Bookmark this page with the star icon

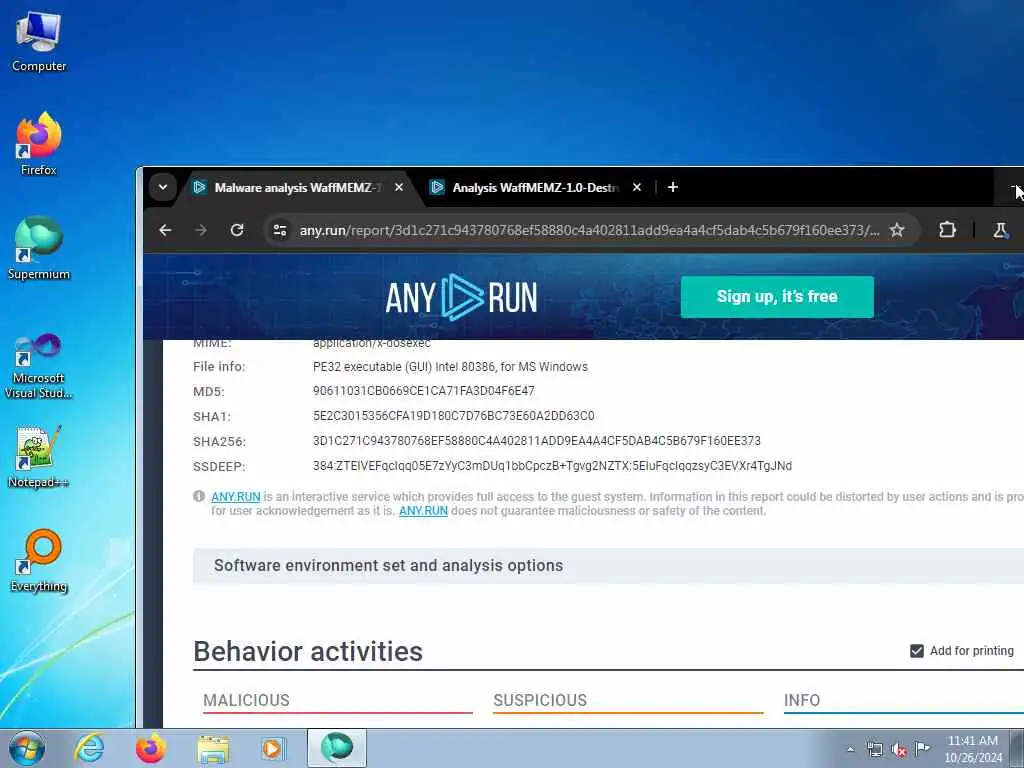coord(897,230)
